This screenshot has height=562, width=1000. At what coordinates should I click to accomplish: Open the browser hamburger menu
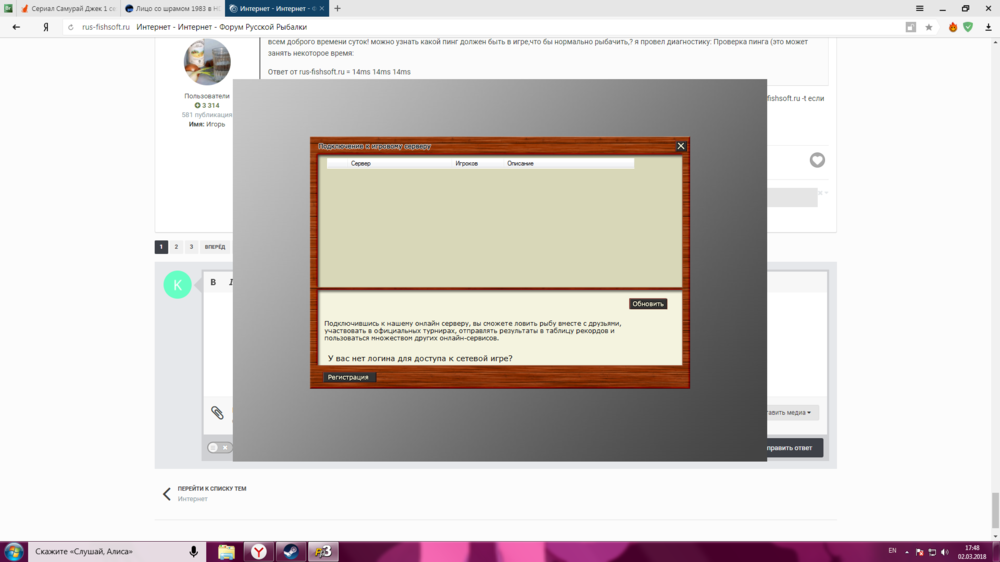coord(919,8)
